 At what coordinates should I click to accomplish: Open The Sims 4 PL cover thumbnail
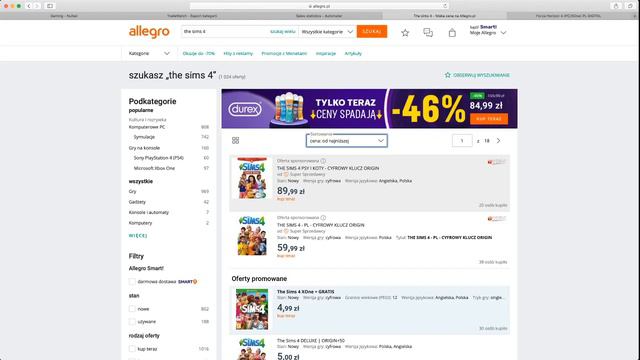[x=252, y=236]
